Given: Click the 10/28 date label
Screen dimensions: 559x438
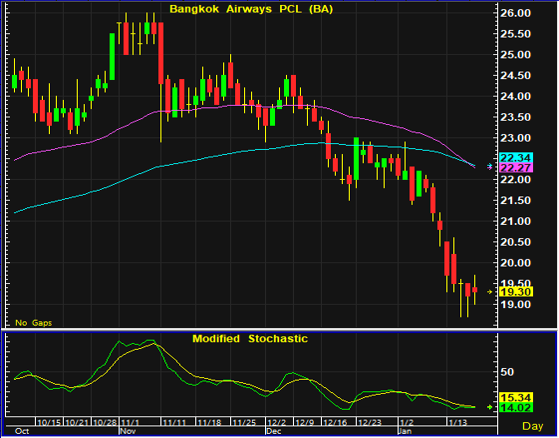Looking at the screenshot, I should click(105, 423).
